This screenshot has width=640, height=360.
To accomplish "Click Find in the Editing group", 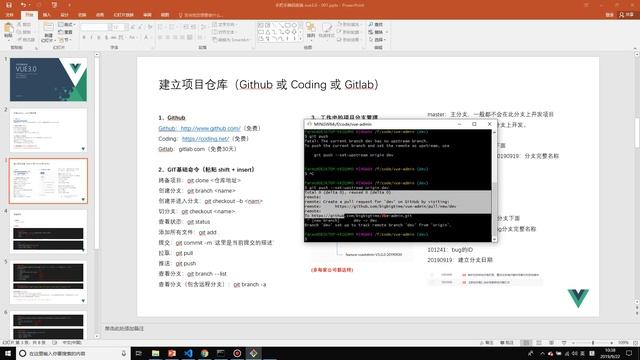I will [376, 24].
